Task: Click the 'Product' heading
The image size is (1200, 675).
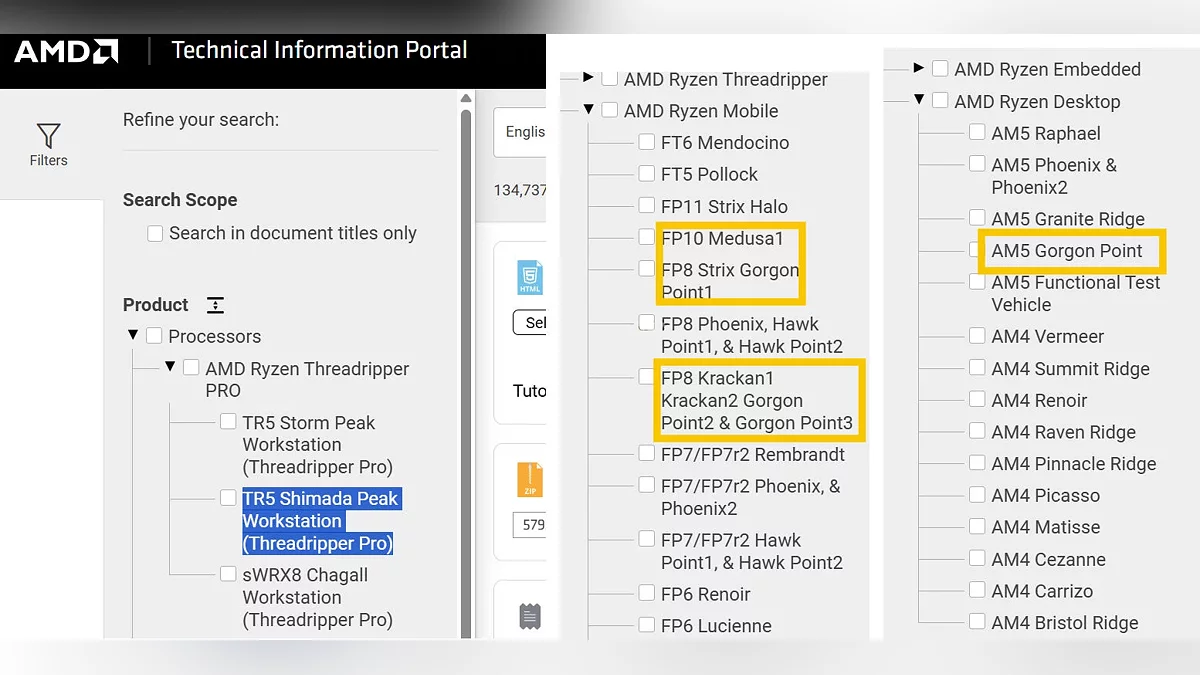Action: point(156,305)
